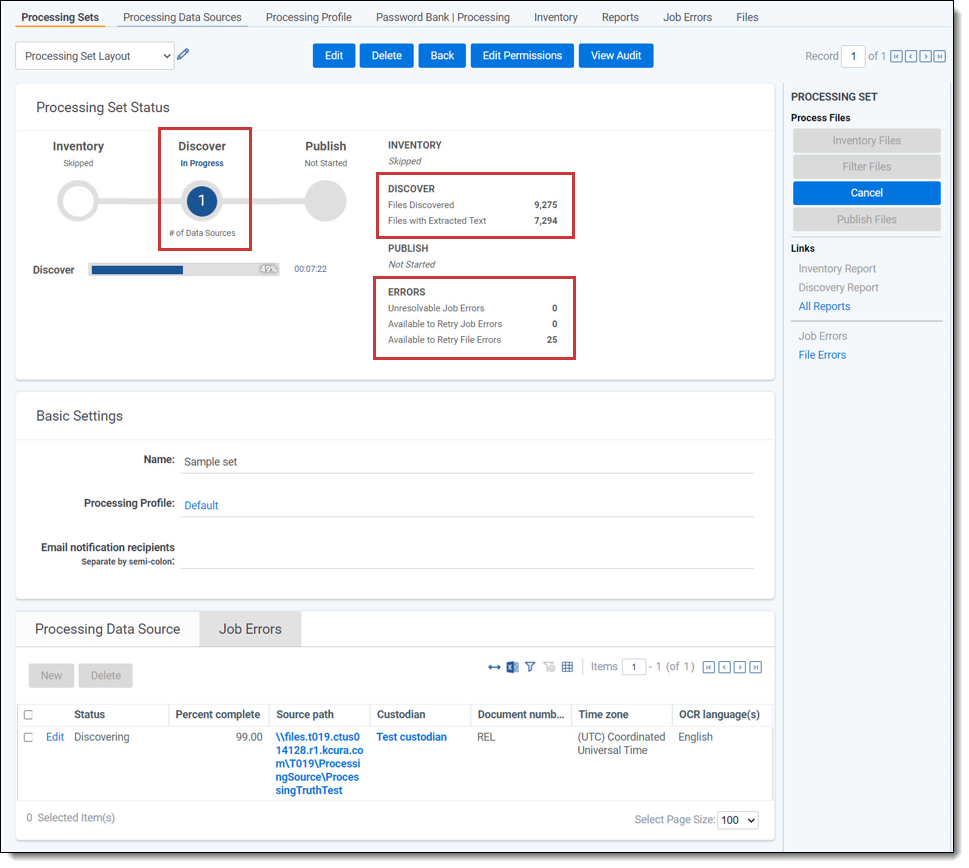Open the Password Bank | Processing tab
This screenshot has height=868, width=969.
coord(442,17)
